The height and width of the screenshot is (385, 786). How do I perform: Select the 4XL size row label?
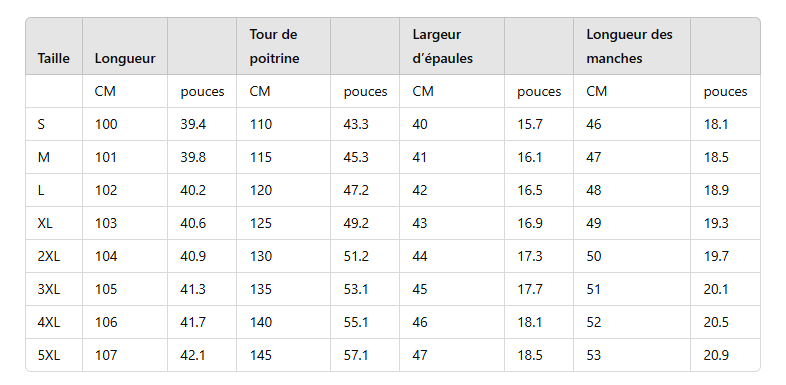pos(49,322)
